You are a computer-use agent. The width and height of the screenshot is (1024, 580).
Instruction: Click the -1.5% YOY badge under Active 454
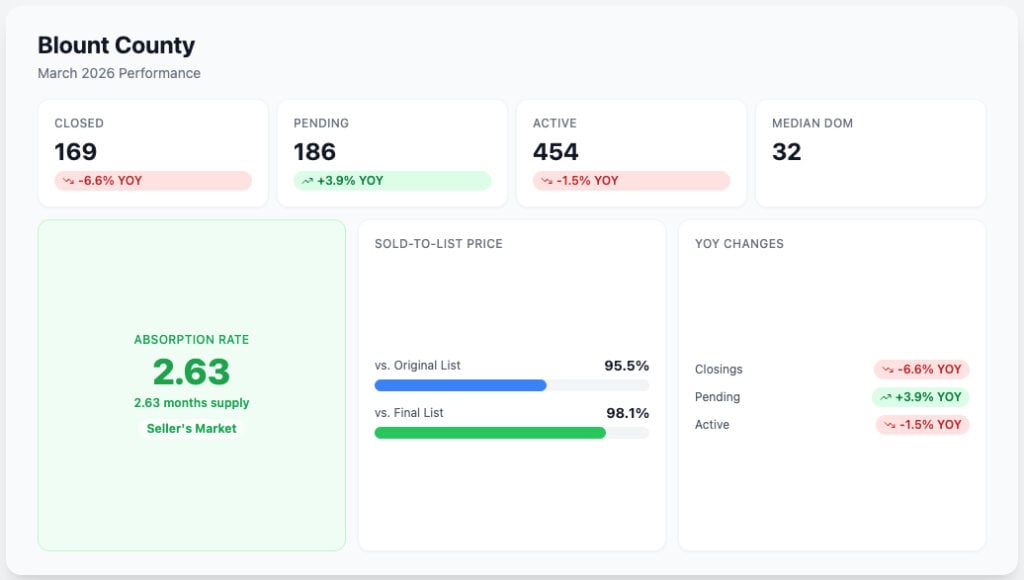pos(632,181)
